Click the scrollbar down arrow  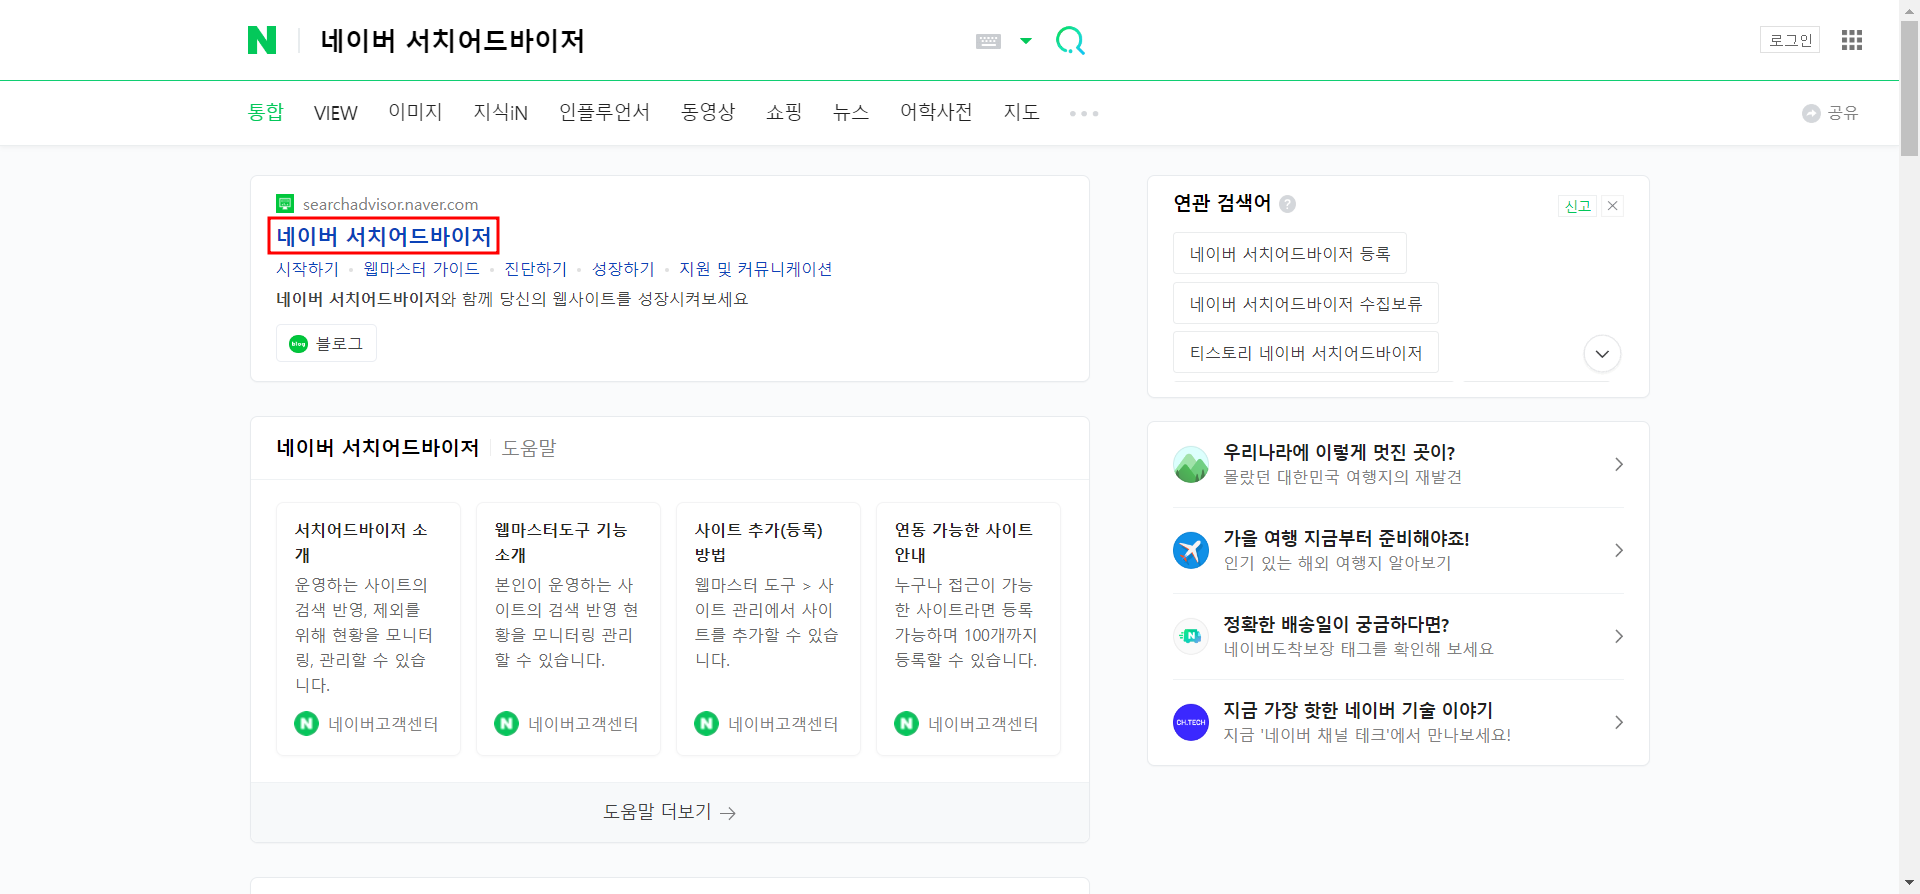coord(1910,884)
